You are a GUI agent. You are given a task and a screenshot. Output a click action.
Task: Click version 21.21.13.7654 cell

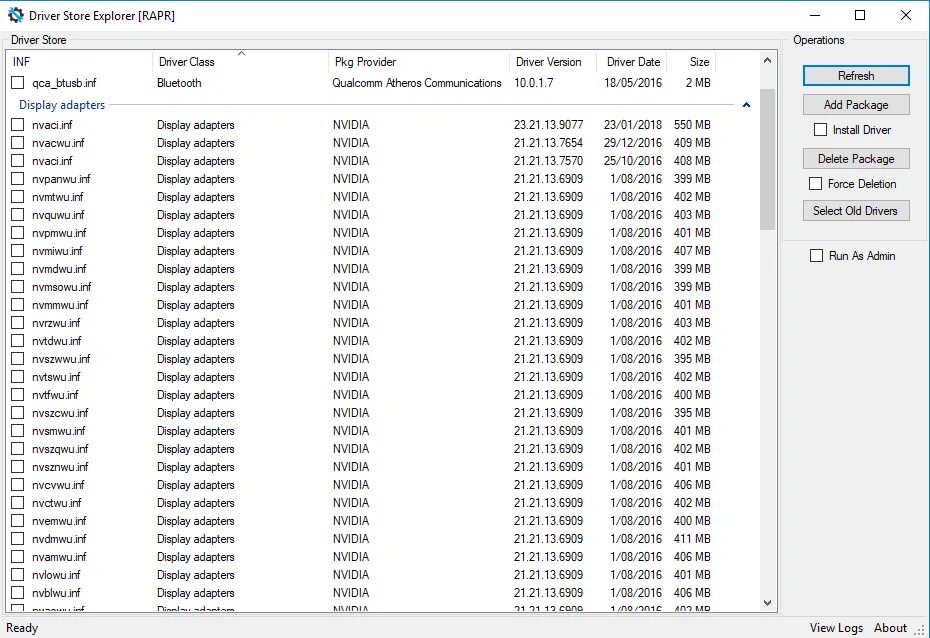548,143
